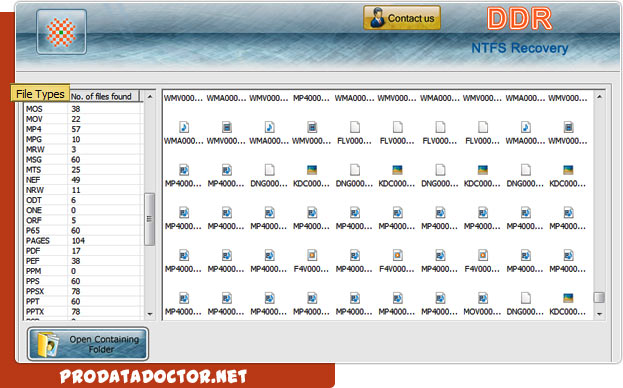Select the NRW file type row

tap(83, 190)
